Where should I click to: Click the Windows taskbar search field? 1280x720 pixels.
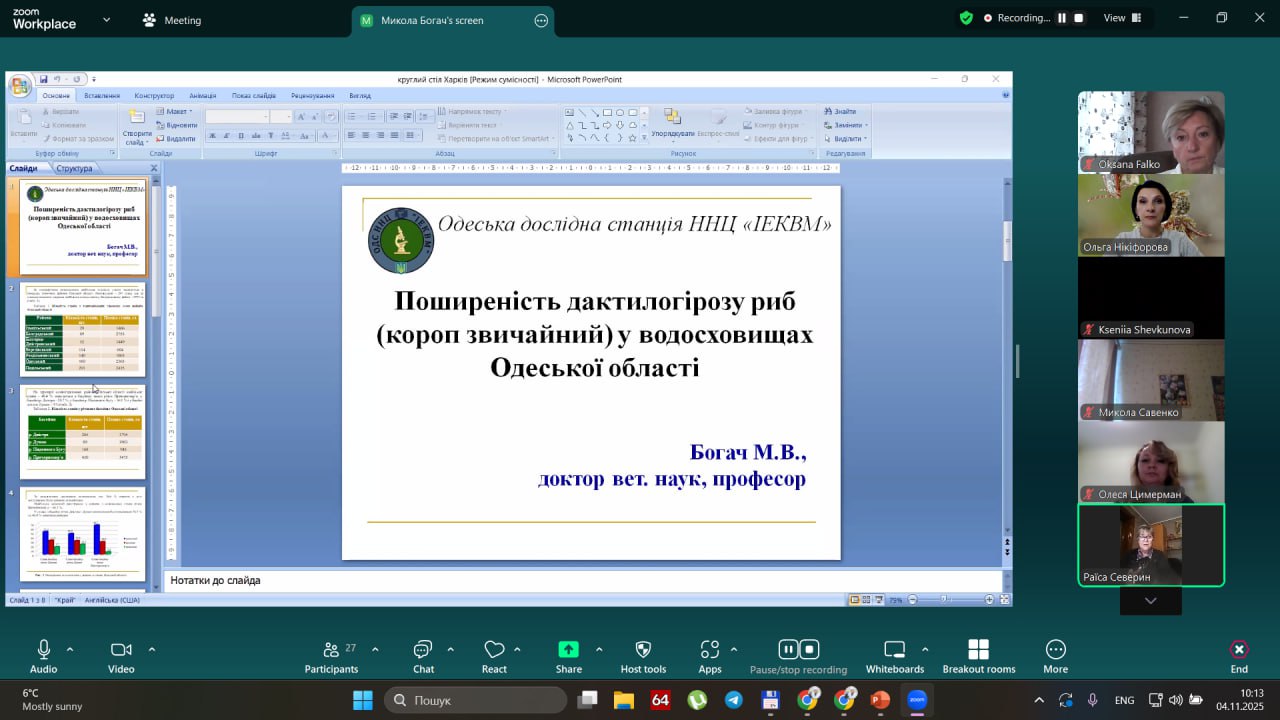475,700
